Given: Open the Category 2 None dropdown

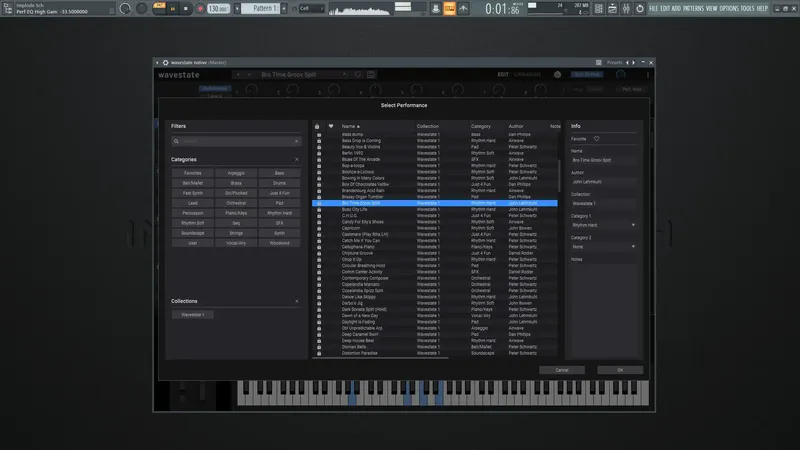Looking at the screenshot, I should pyautogui.click(x=603, y=246).
